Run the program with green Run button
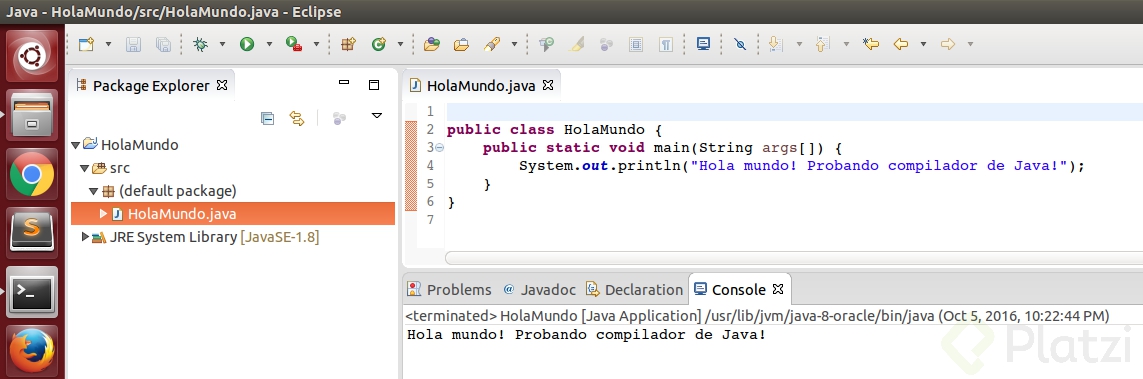The height and width of the screenshot is (379, 1143). tap(247, 44)
